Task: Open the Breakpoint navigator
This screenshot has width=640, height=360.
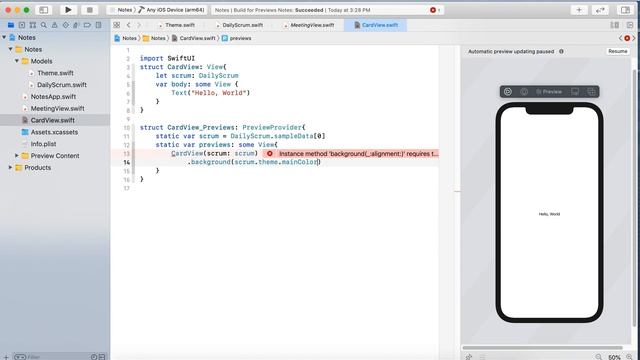Action: coord(87,25)
